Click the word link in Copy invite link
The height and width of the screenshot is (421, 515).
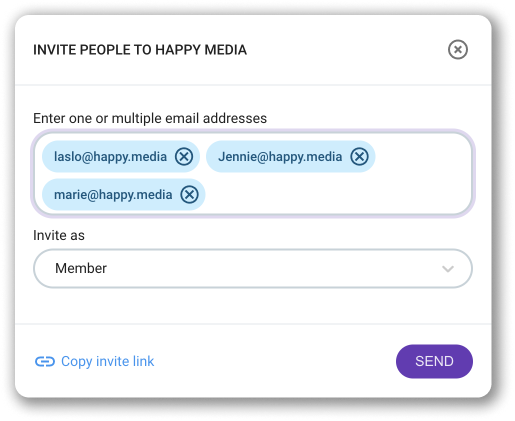(143, 361)
